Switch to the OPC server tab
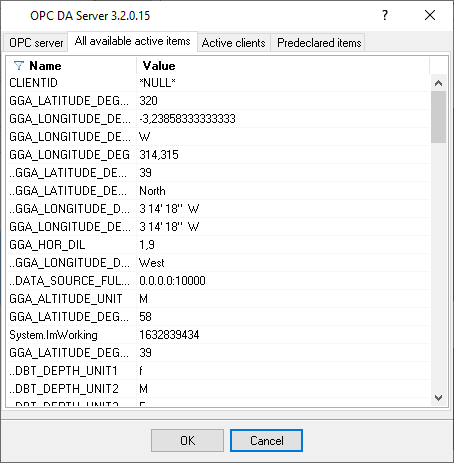Screen dimensions: 454x463 [x=36, y=43]
